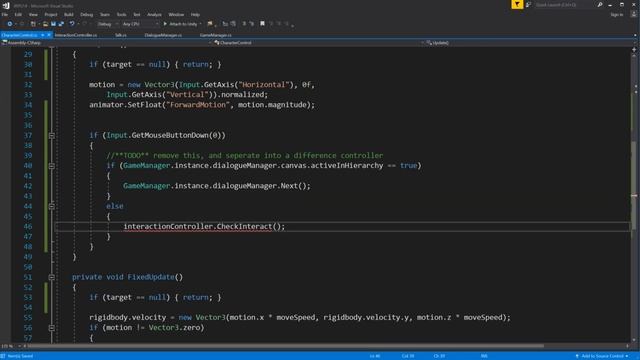Click the 'private void FixedUpdate()' text
This screenshot has width=640, height=360.
pos(127,277)
